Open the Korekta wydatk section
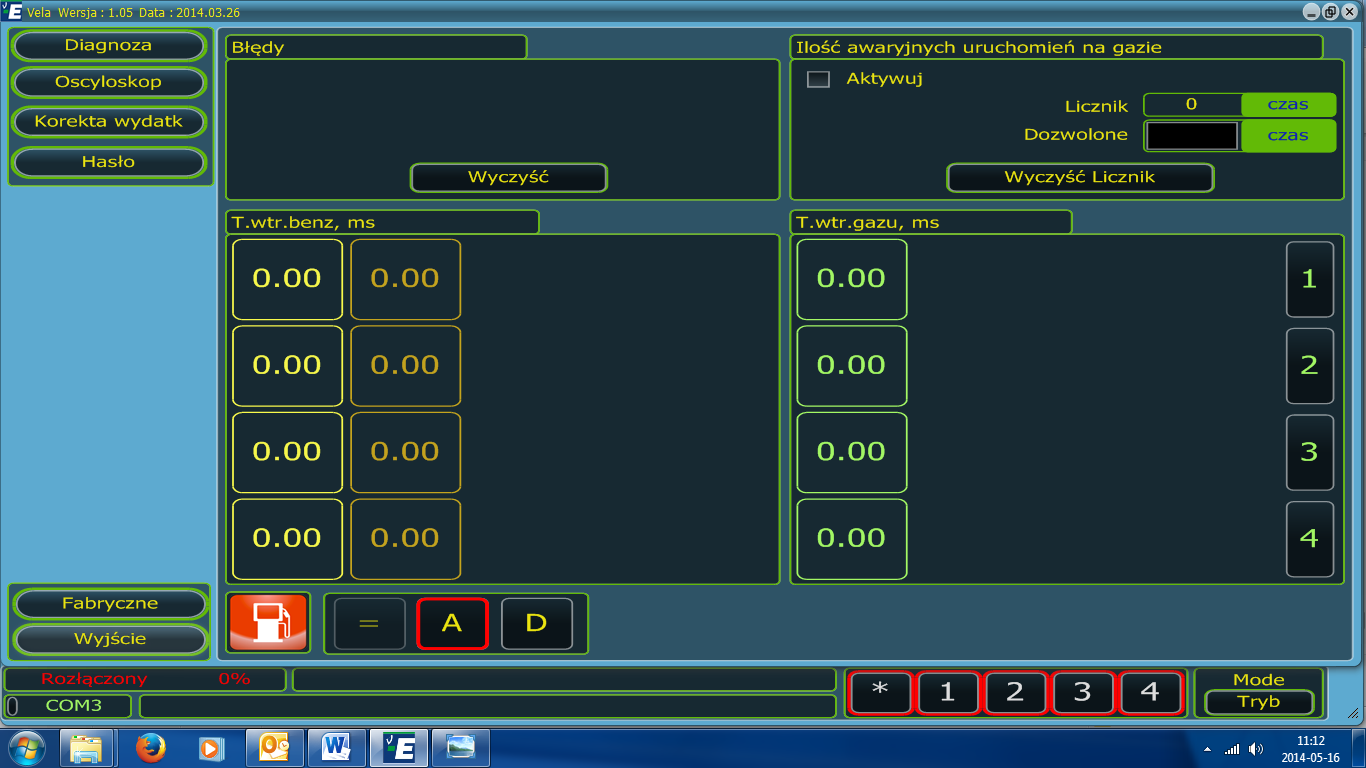 pos(108,121)
